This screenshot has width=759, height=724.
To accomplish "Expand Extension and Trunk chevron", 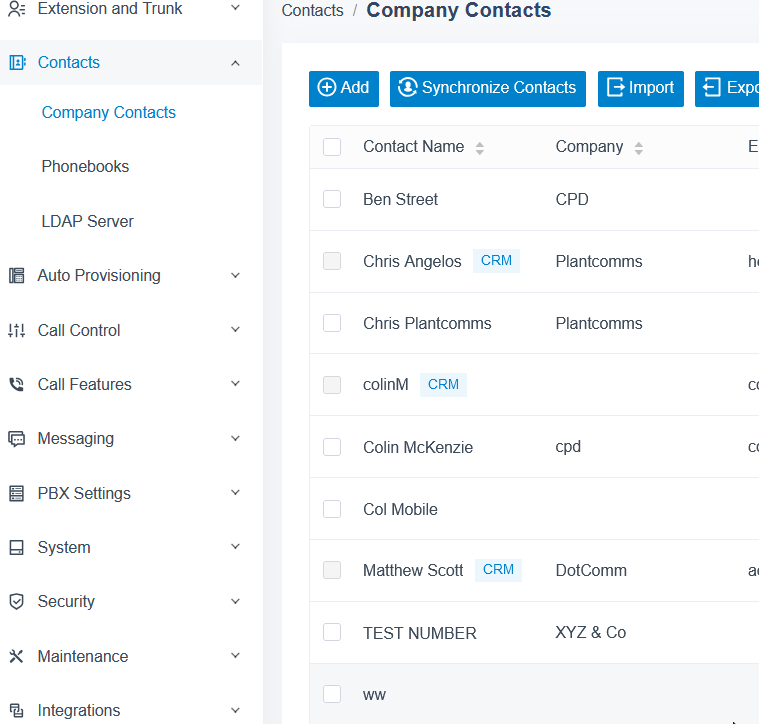I will click(x=235, y=8).
